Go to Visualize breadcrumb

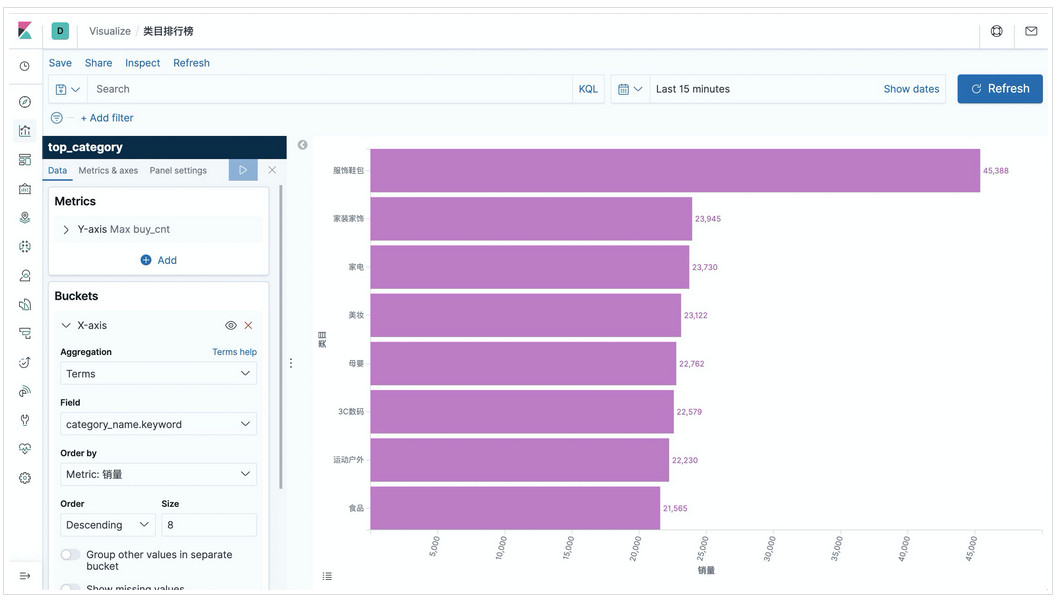click(110, 31)
